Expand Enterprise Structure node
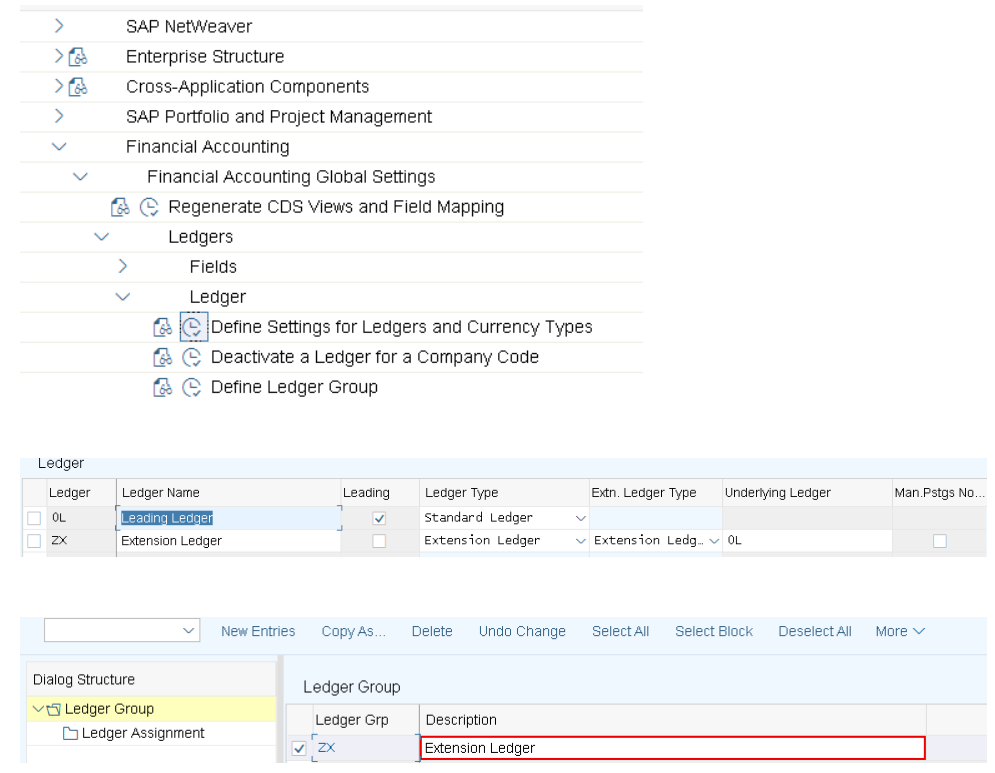The image size is (995, 773). pyautogui.click(x=59, y=56)
